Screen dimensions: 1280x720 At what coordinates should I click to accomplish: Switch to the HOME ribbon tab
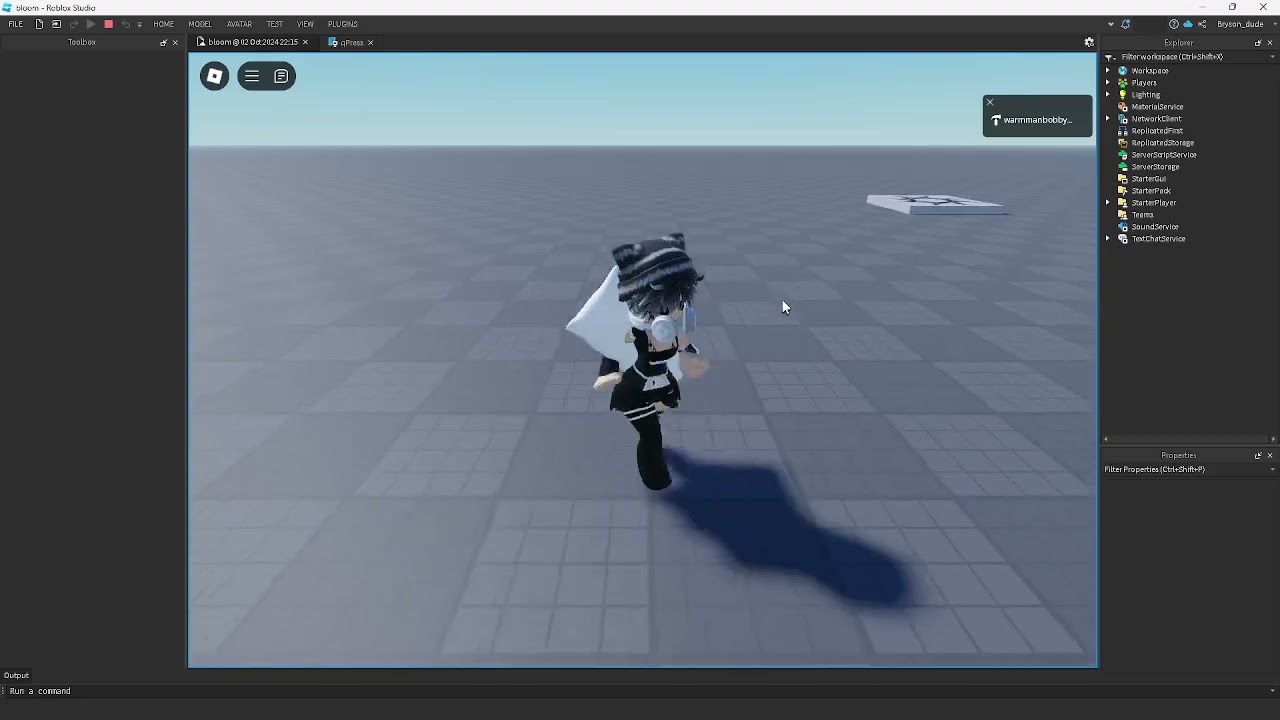point(164,24)
